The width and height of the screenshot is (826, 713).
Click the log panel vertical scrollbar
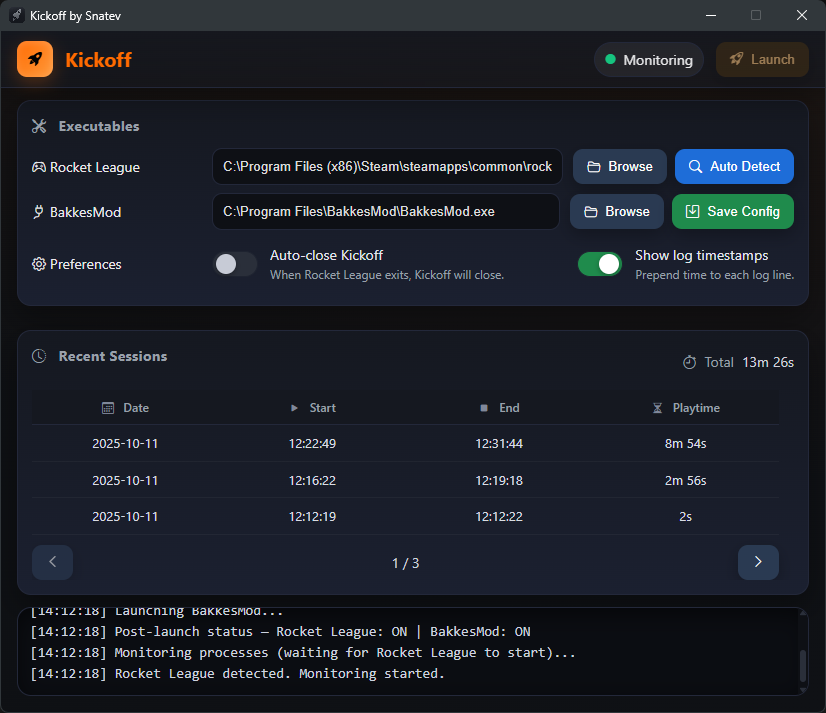tap(801, 664)
